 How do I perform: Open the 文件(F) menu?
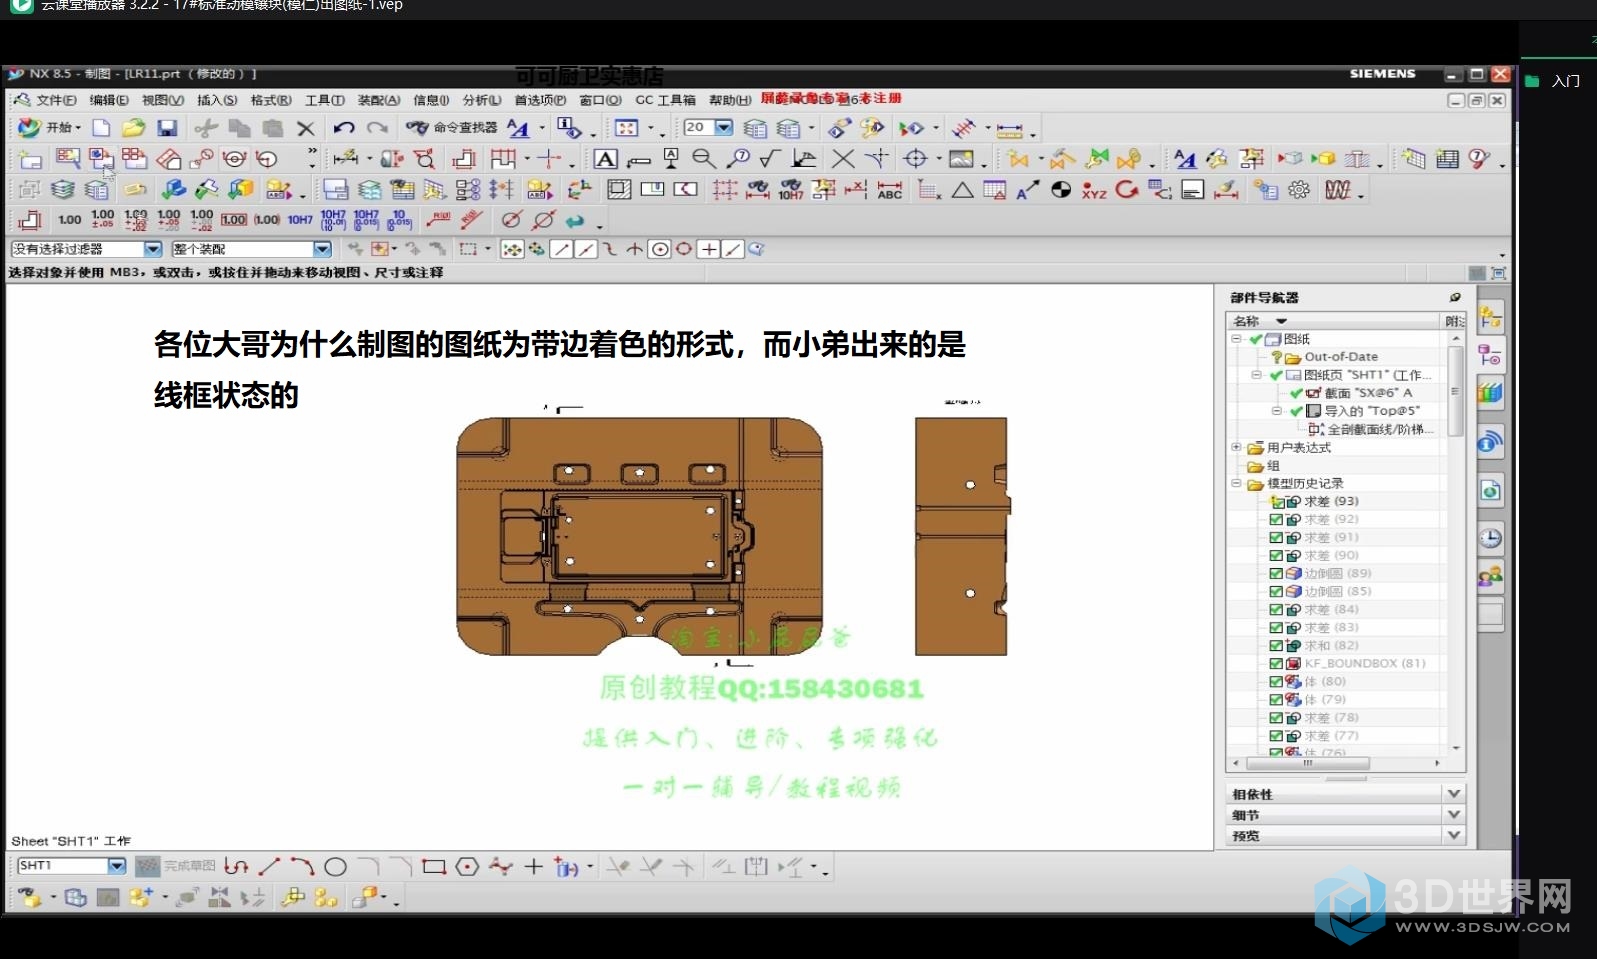(x=56, y=100)
